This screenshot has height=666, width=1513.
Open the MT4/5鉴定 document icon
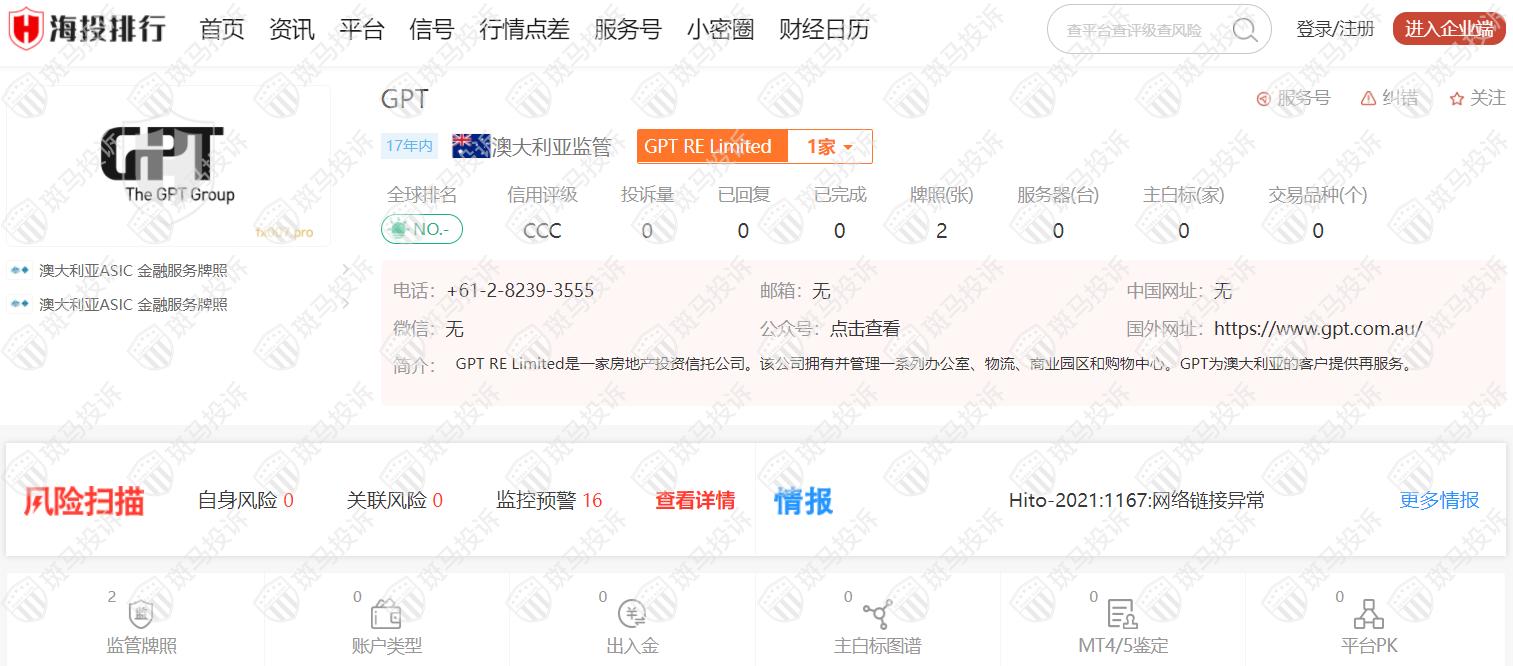pos(1122,613)
